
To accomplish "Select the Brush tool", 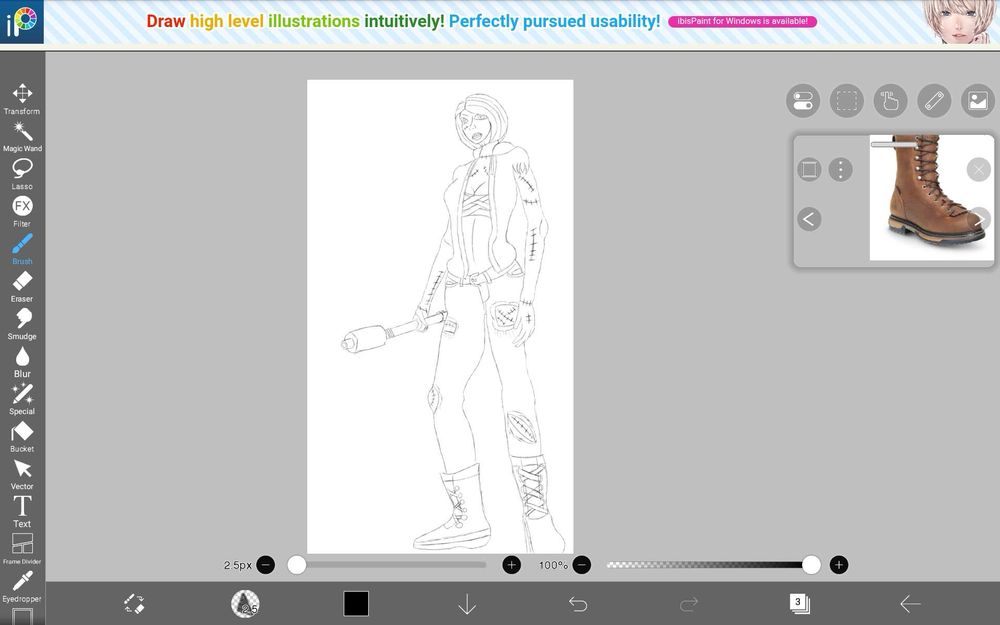I will pos(22,249).
